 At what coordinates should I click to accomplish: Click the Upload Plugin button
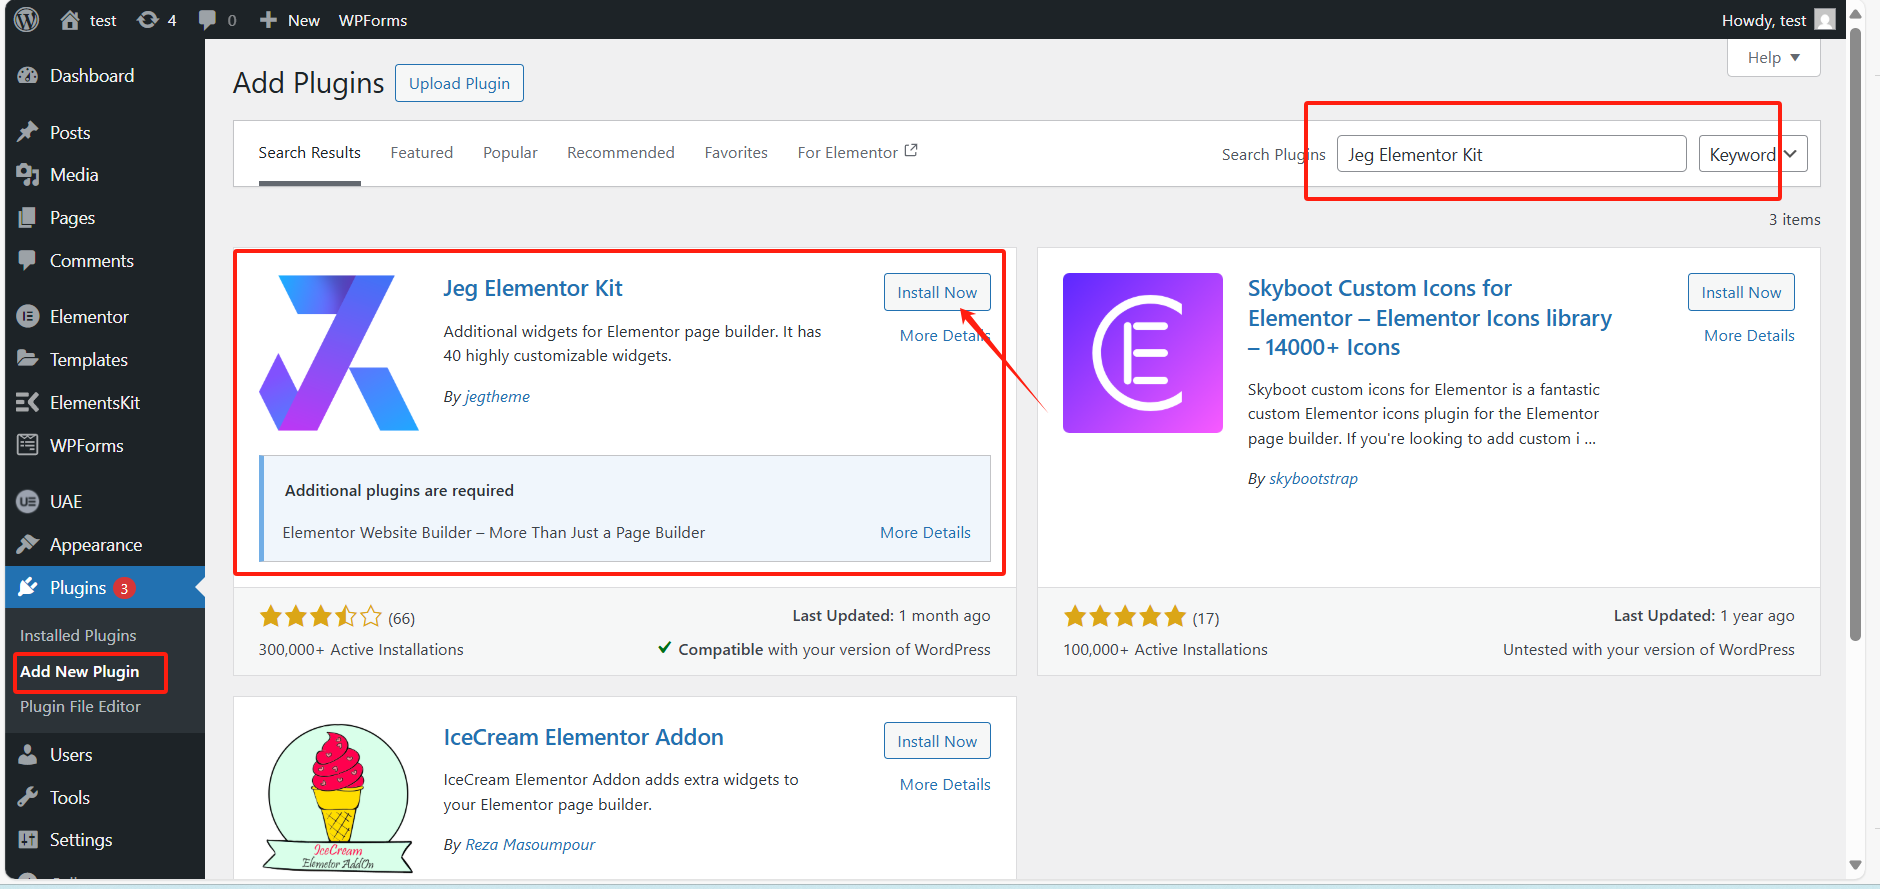point(459,83)
